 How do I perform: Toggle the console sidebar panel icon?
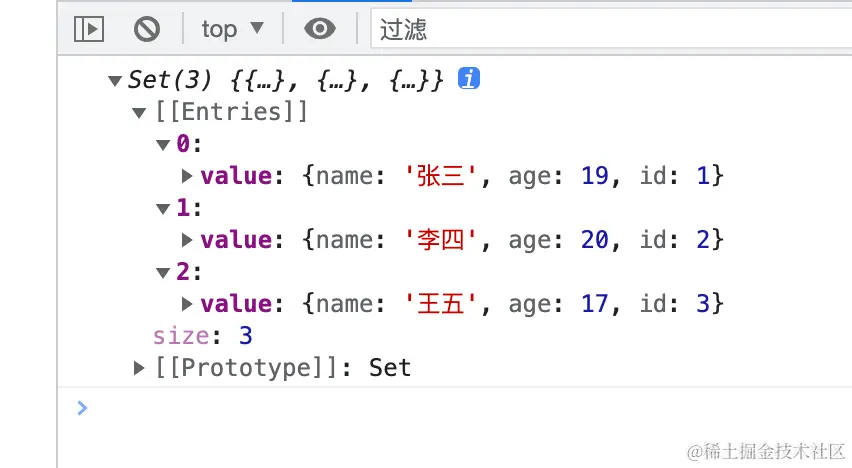(89, 29)
